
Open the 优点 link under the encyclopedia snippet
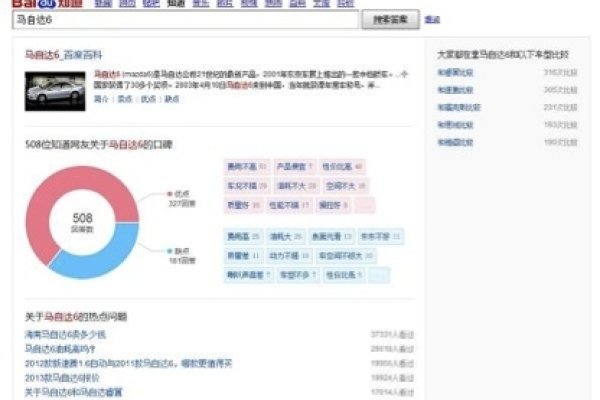(148, 99)
